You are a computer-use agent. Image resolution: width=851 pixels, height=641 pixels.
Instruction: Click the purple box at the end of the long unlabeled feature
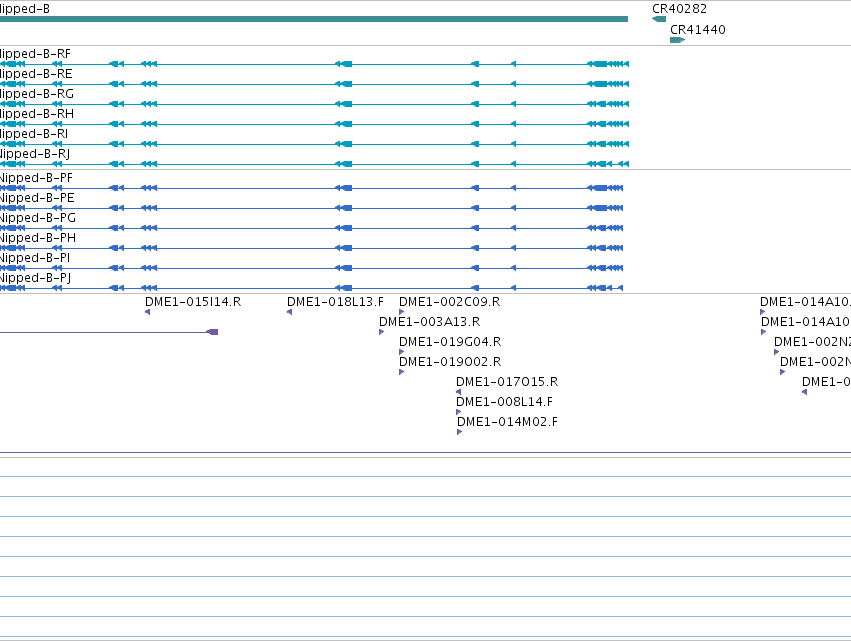(212, 332)
